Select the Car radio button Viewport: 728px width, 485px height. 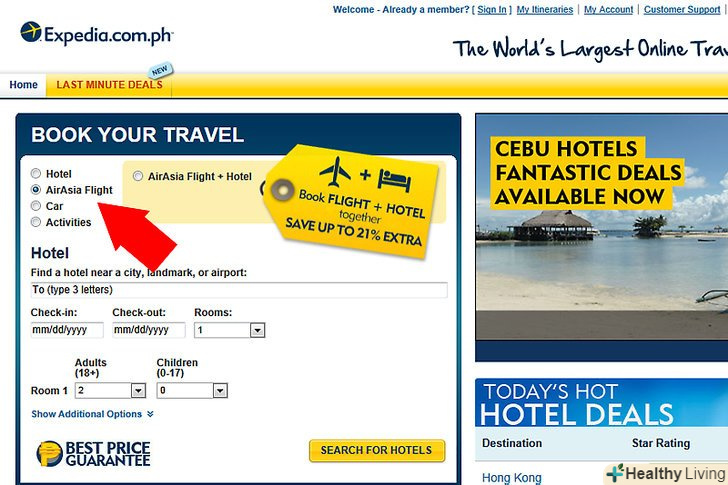pos(36,206)
